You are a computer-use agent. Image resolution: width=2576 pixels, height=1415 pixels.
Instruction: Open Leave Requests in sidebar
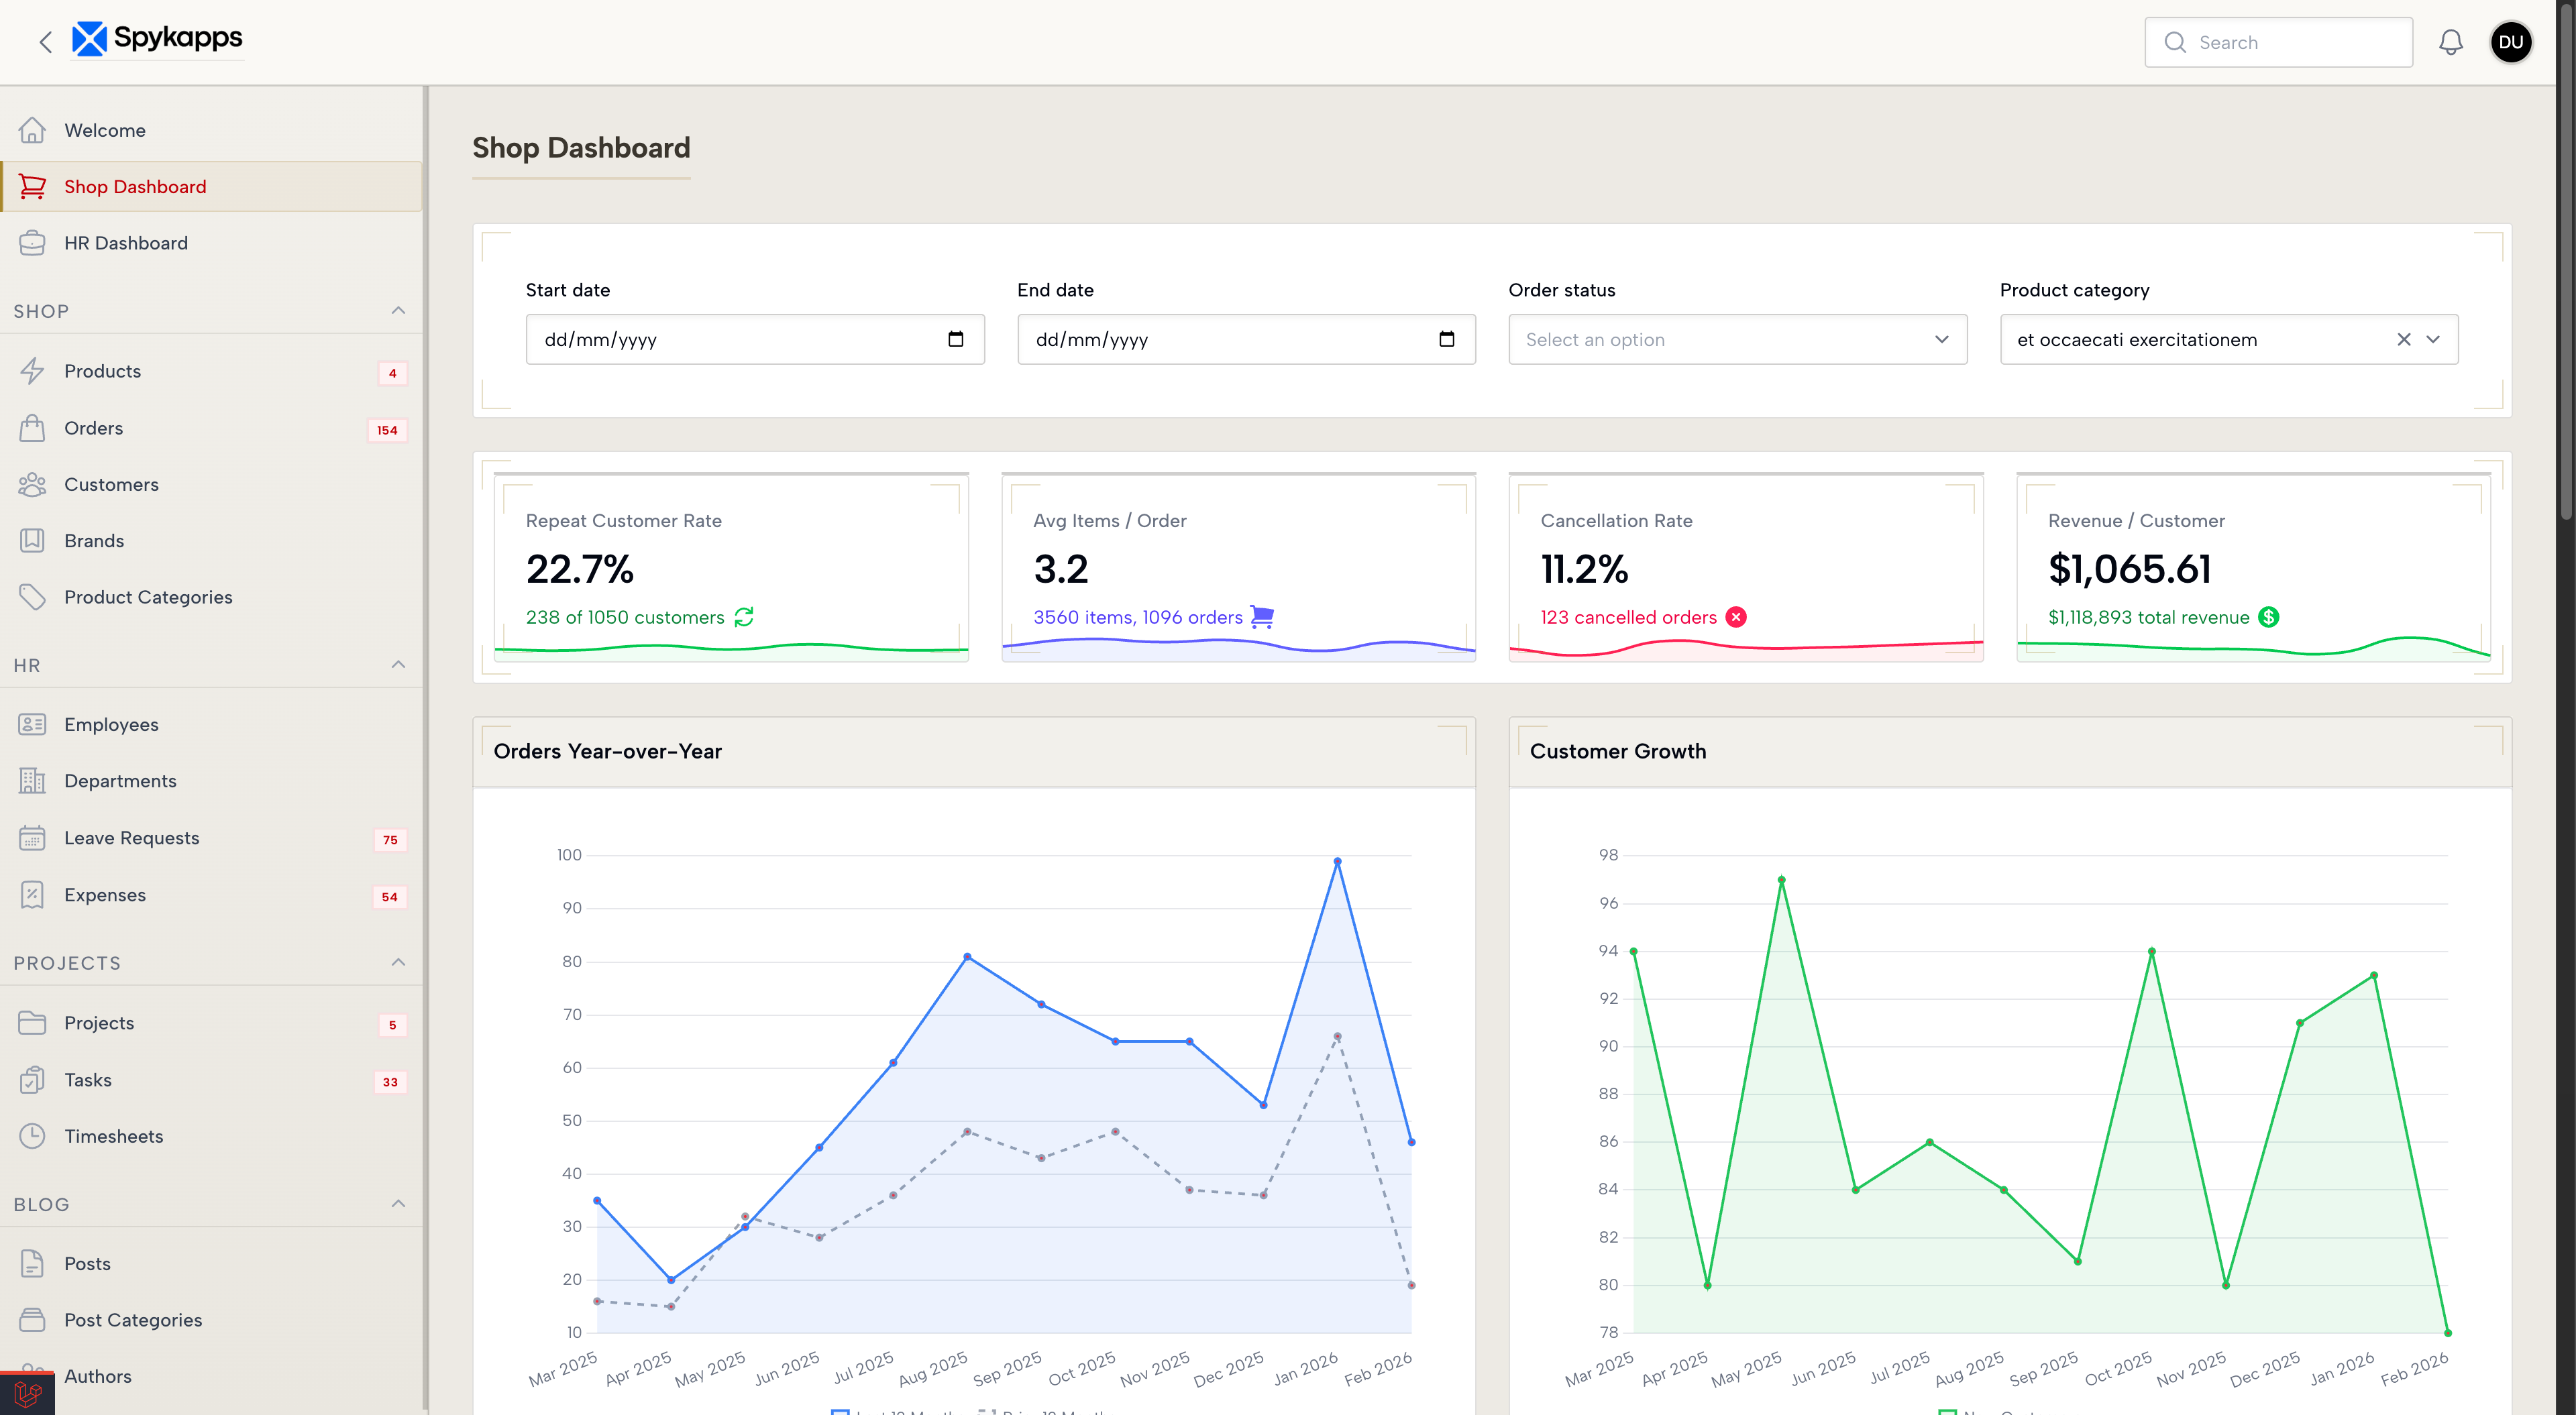pyautogui.click(x=131, y=838)
